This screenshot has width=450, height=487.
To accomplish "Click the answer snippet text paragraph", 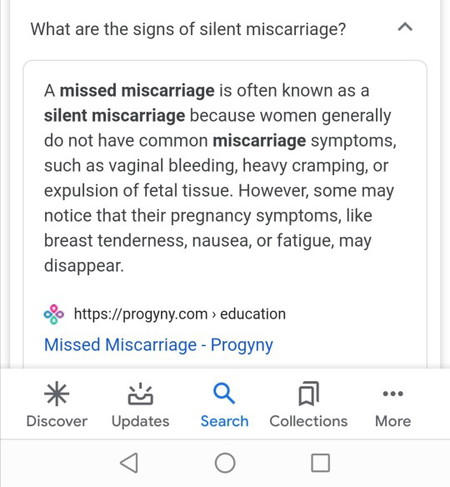I will (220, 178).
